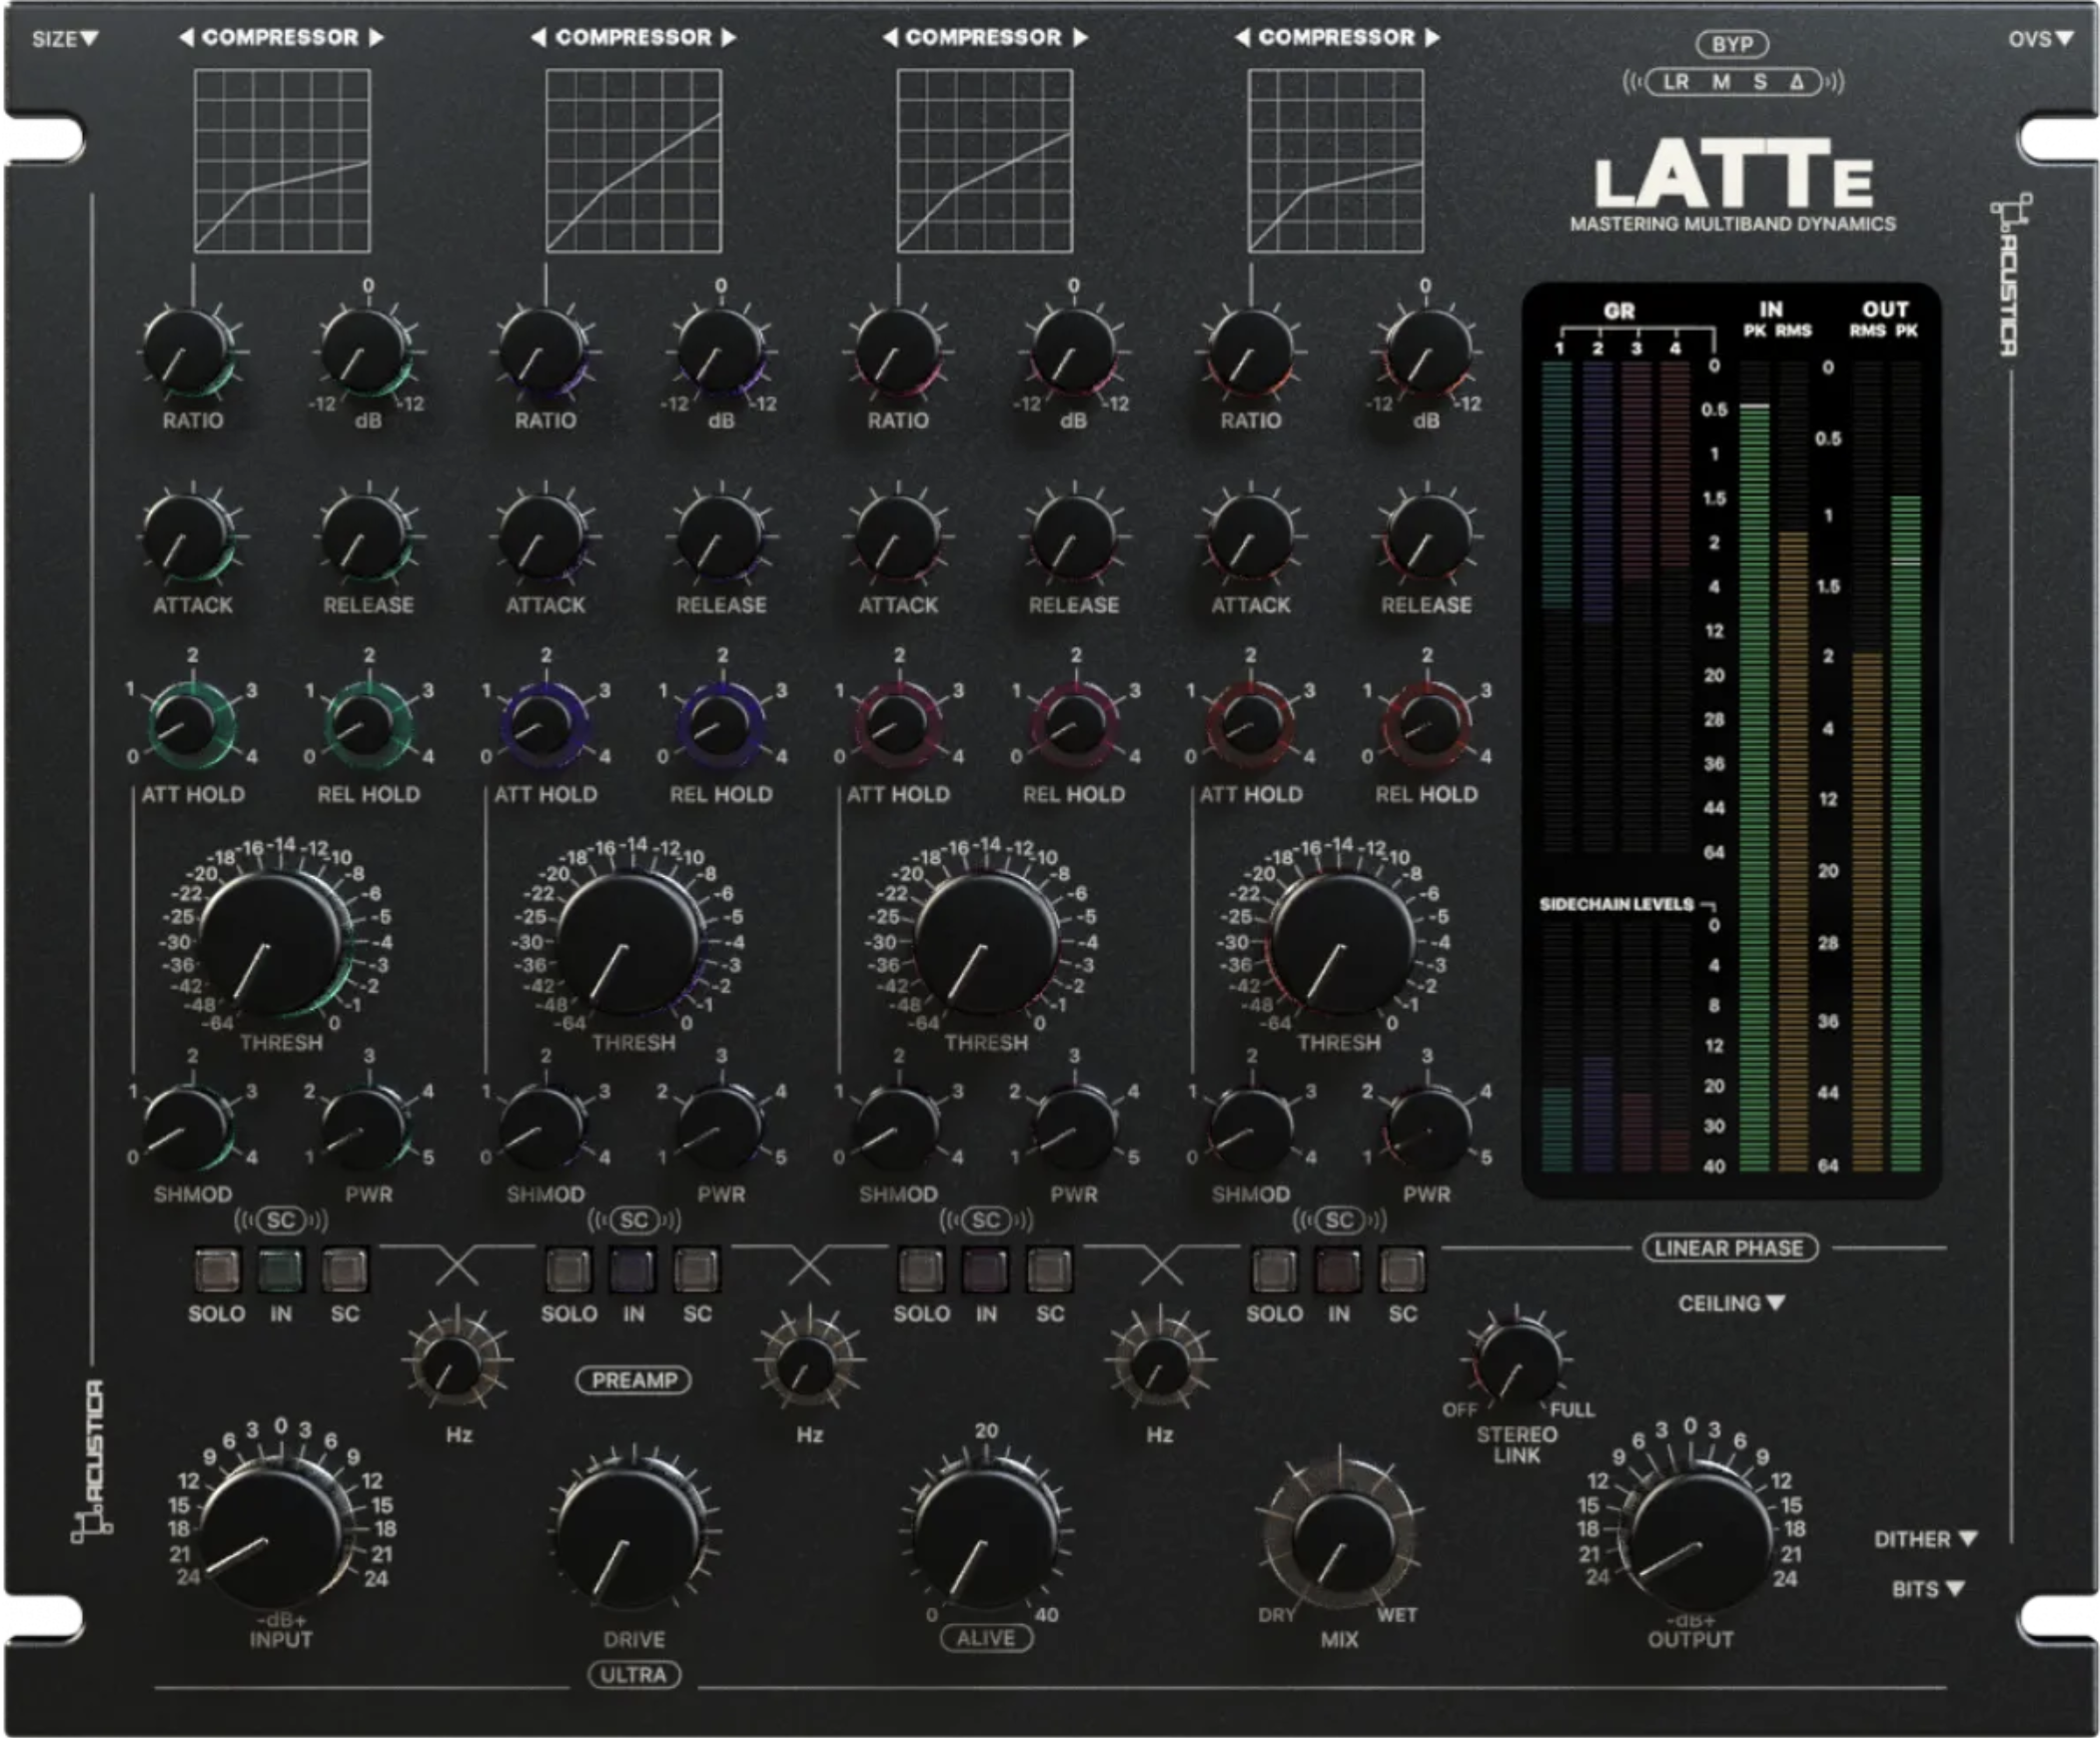Viewport: 2100px width, 1738px height.
Task: Toggle the IN button on second band
Action: (x=633, y=1270)
